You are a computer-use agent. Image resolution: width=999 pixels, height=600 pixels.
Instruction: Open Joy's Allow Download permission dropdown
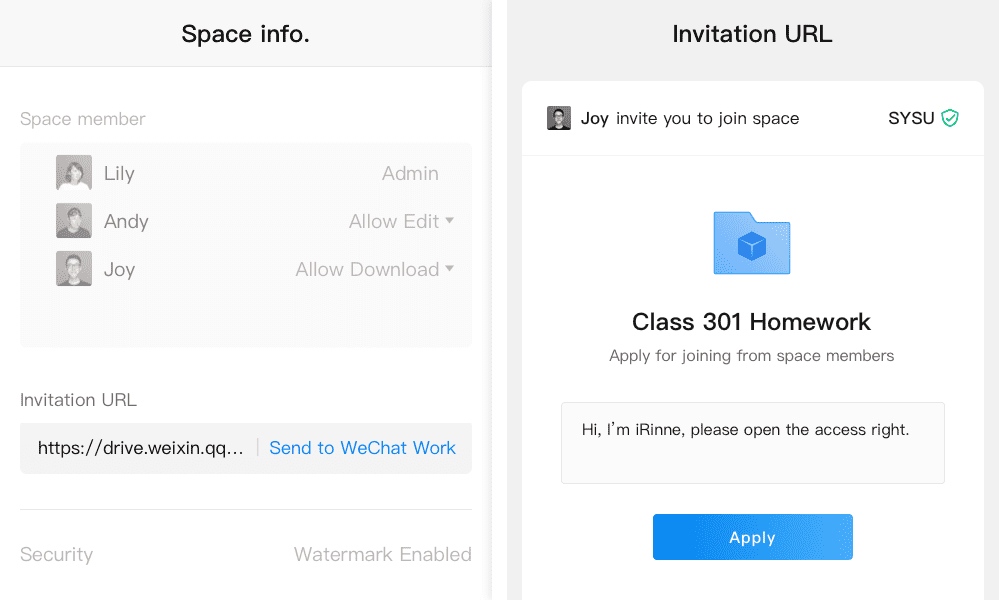375,269
